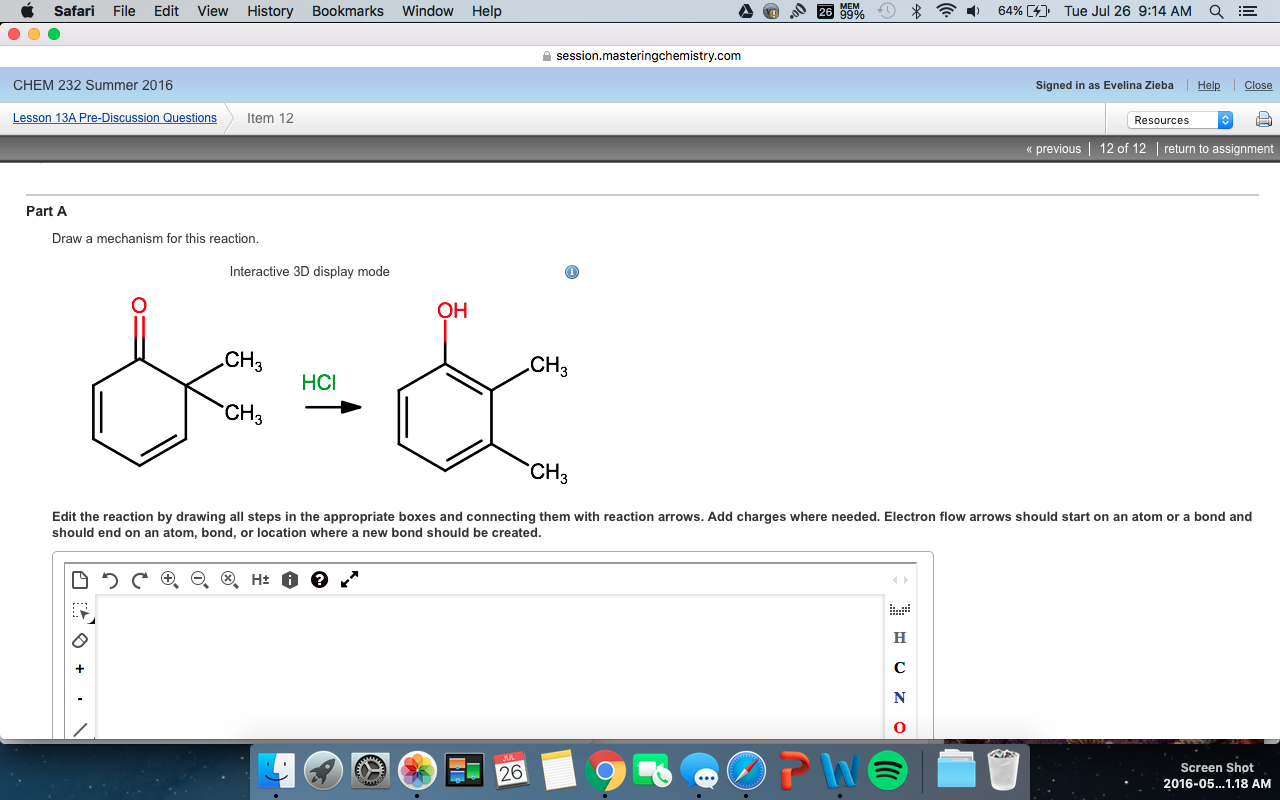Click the info icon above the reaction
Screen dimensions: 1280x800
572,271
